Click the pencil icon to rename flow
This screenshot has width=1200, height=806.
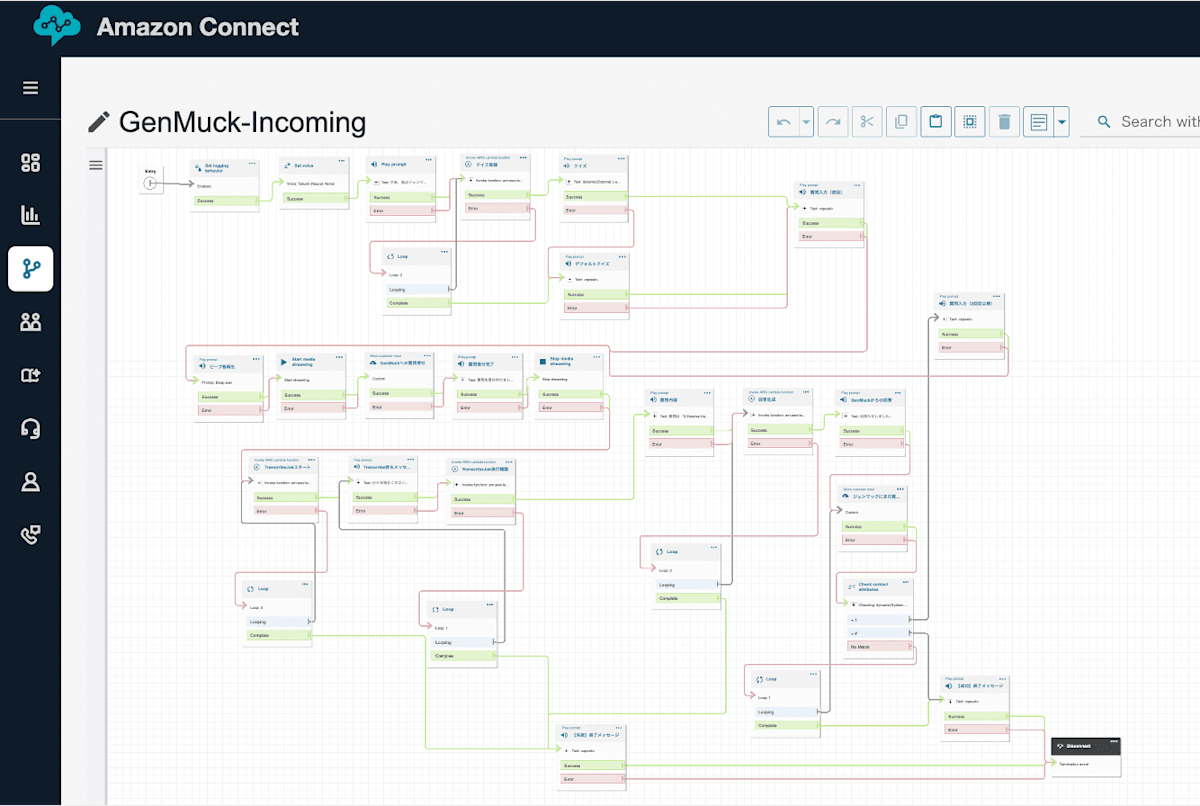(98, 122)
